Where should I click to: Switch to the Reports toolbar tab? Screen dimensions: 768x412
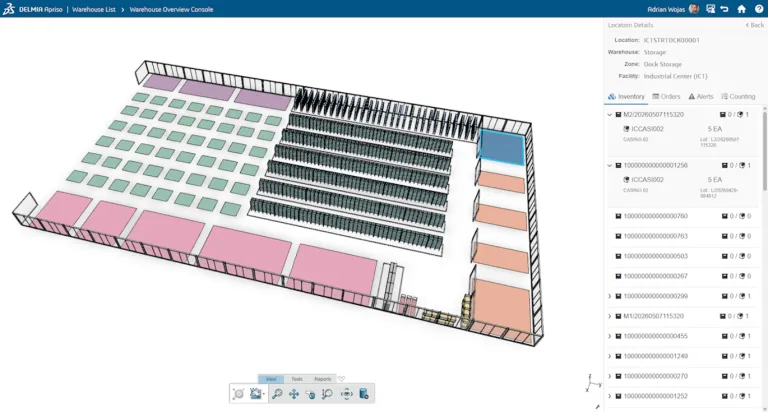[x=323, y=379]
